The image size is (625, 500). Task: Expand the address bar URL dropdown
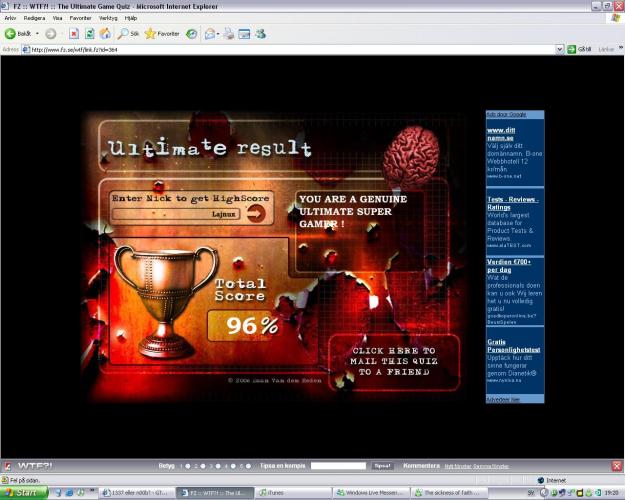pos(559,49)
